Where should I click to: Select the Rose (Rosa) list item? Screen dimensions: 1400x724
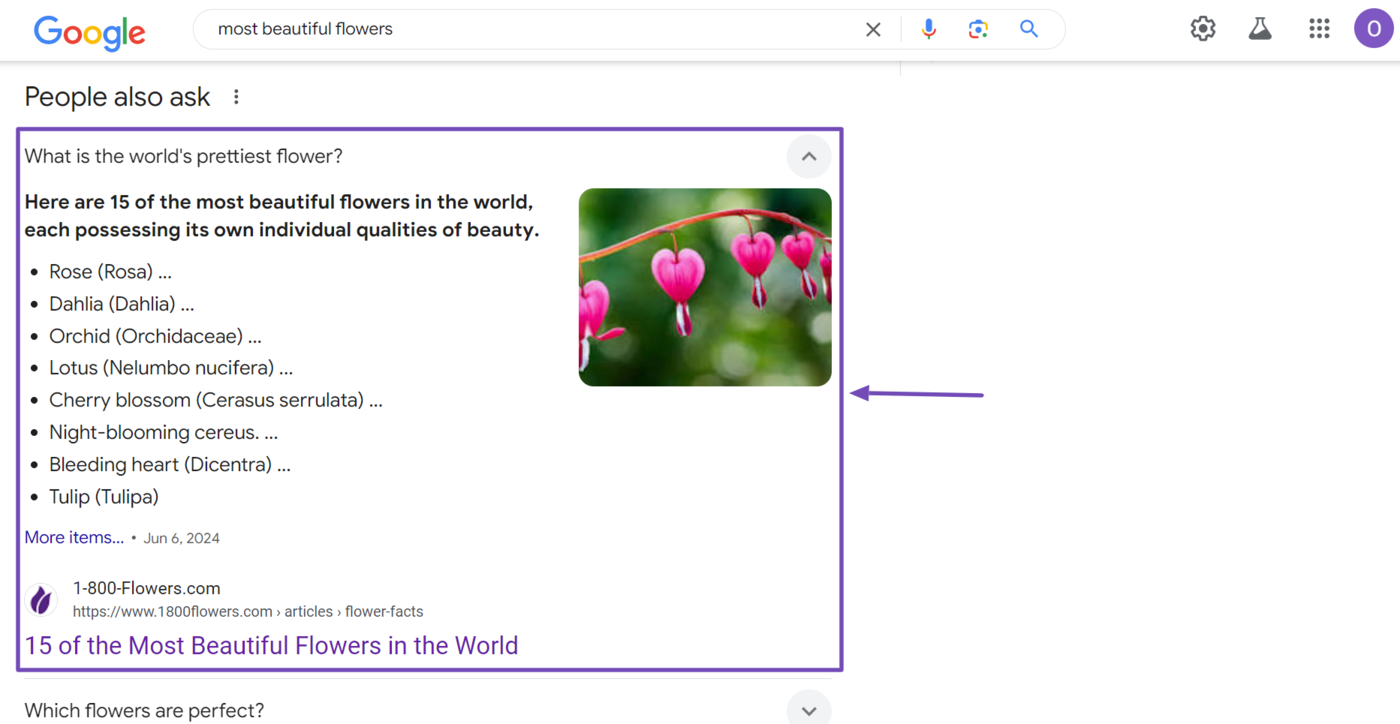click(110, 272)
